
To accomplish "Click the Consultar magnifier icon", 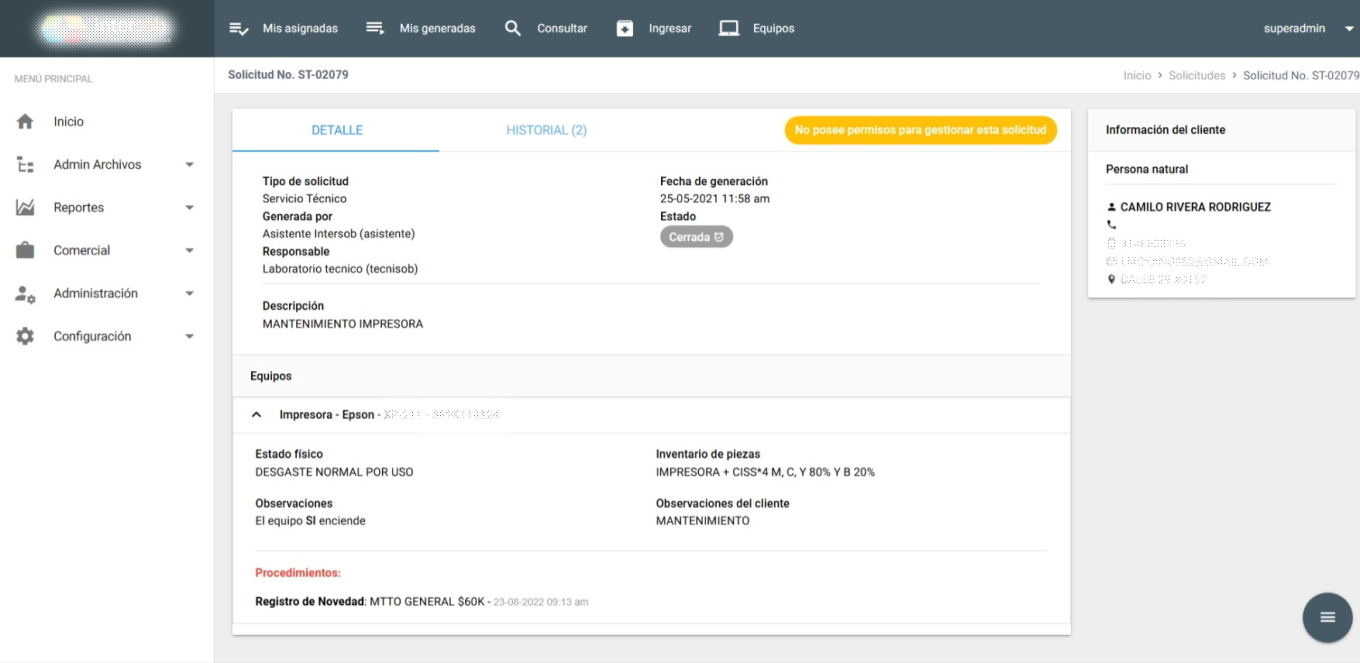I will pos(513,28).
